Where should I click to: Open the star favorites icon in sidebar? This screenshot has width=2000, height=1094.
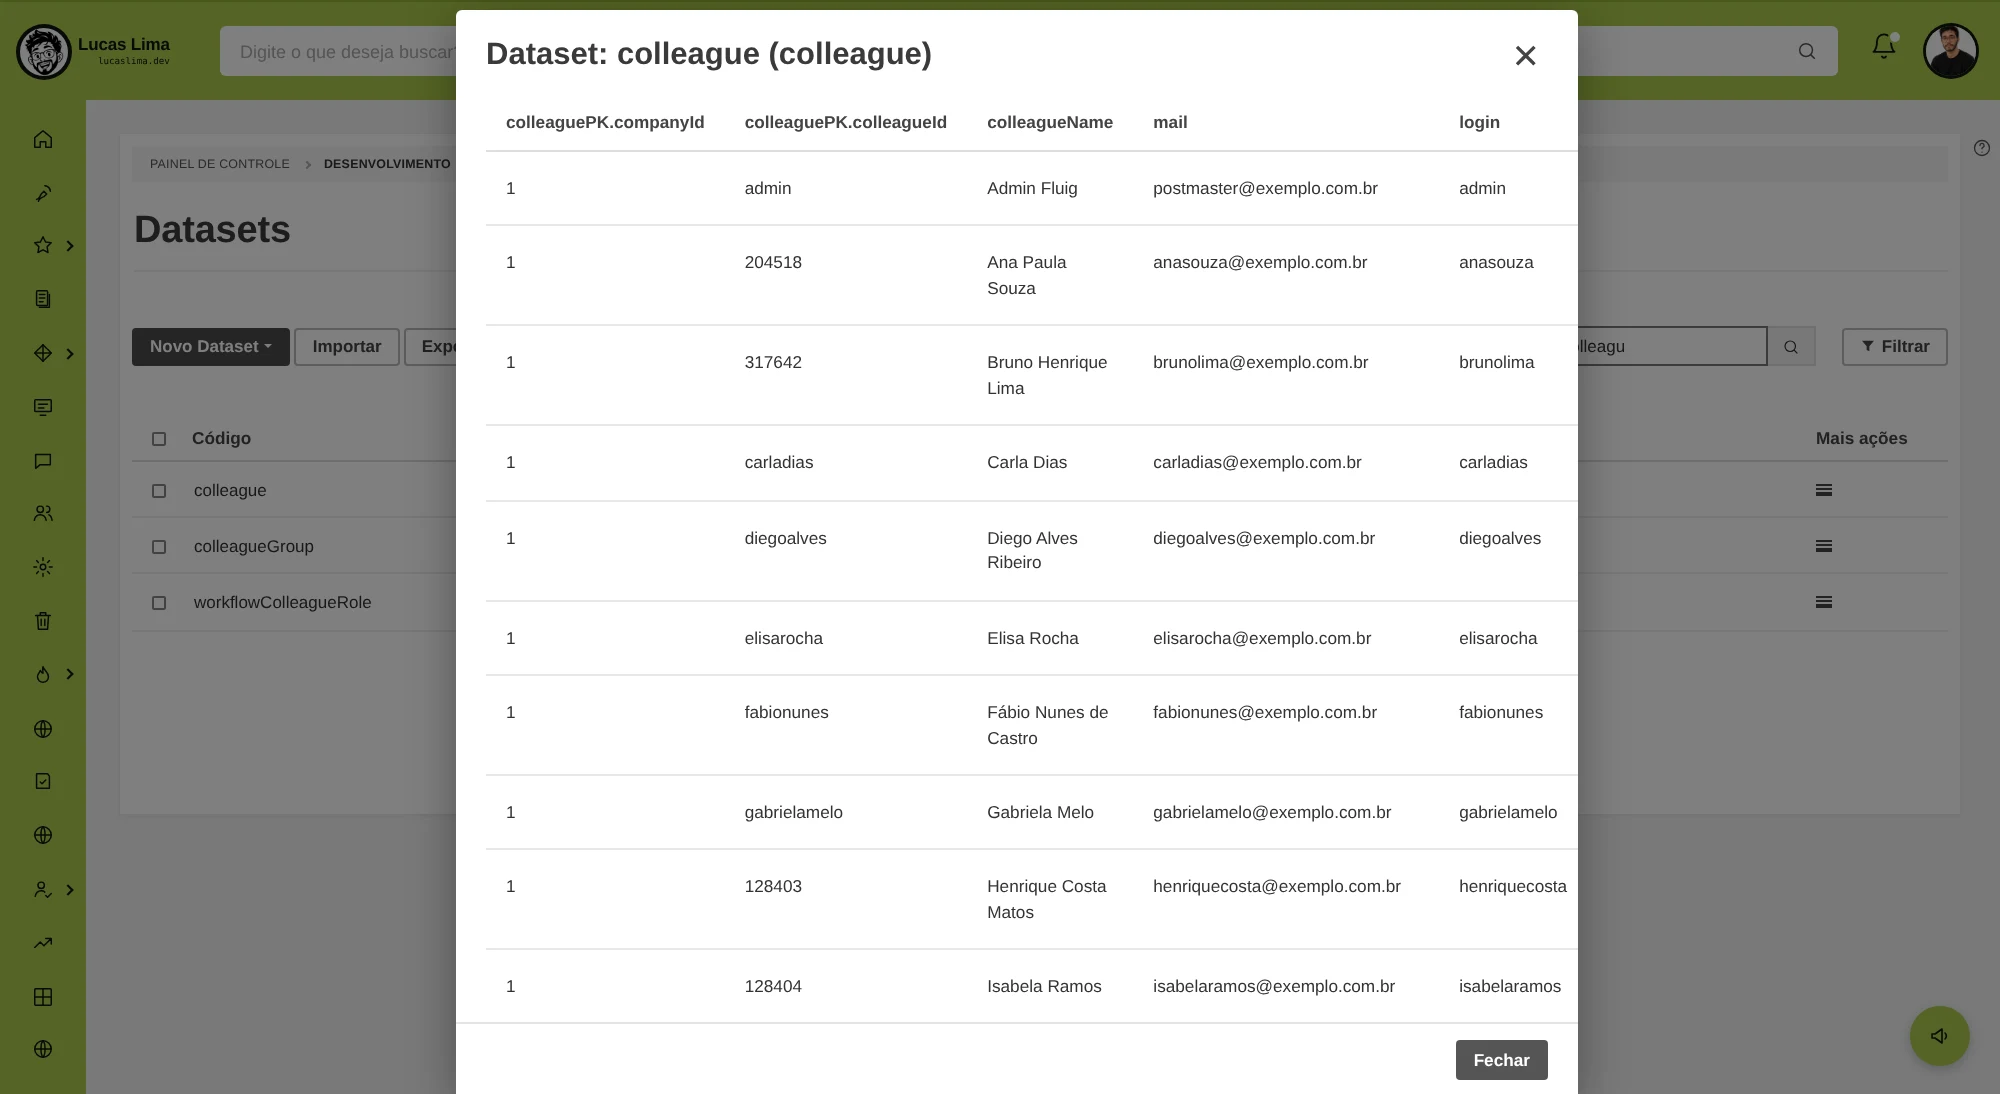pyautogui.click(x=43, y=245)
